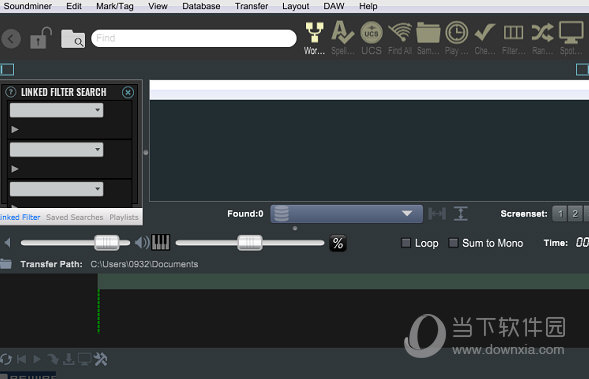Open the wrench and hammer tools icon

[100, 359]
